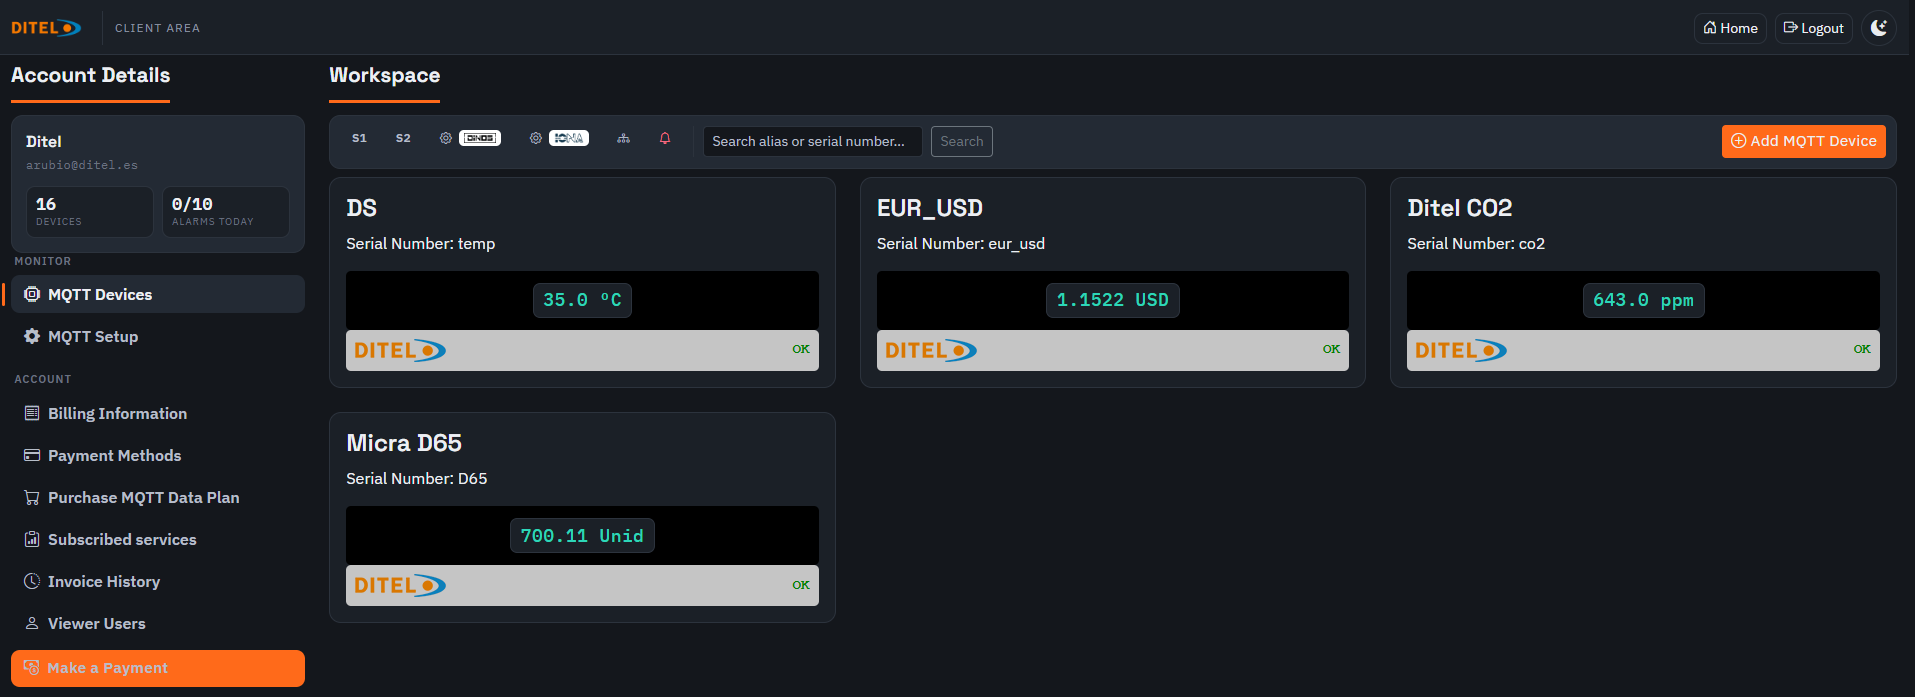1915x697 pixels.
Task: Click the 35.0 °C reading
Action: tap(582, 300)
